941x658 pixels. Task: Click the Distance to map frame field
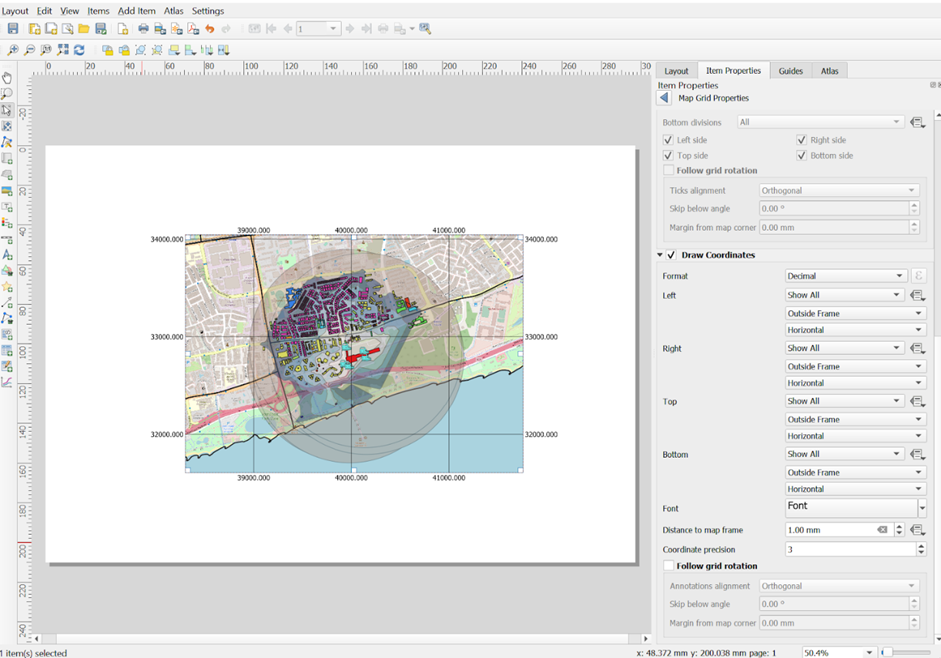830,530
